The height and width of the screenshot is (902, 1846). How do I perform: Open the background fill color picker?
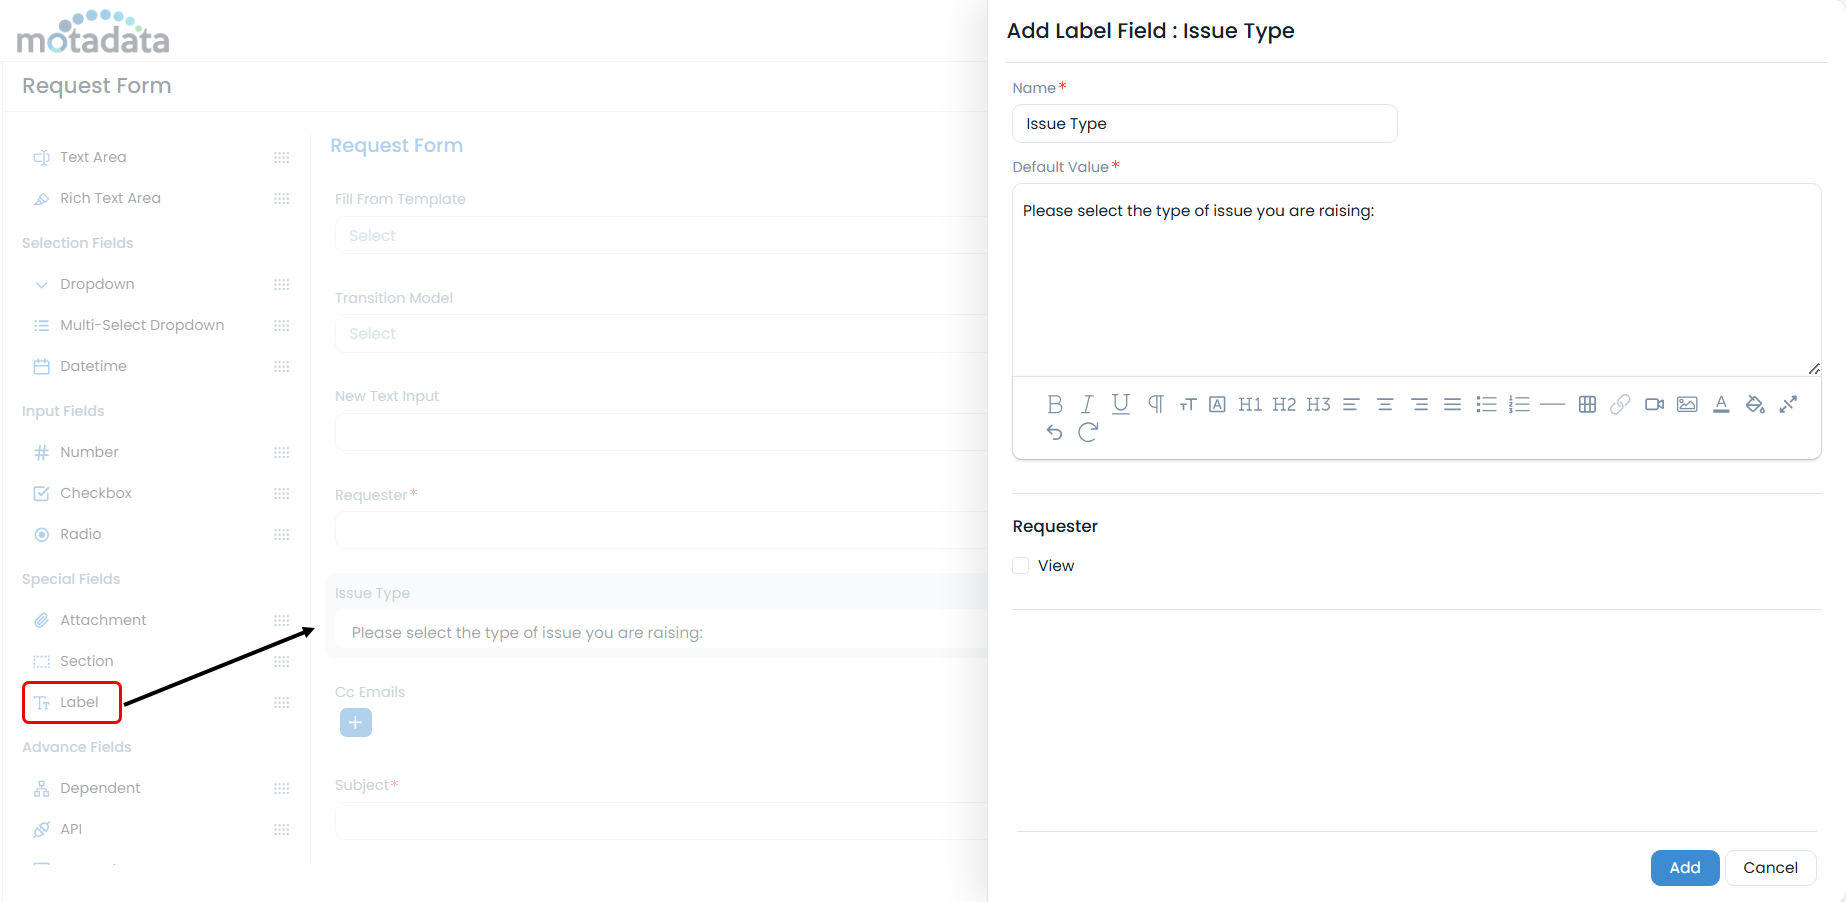[x=1754, y=404]
